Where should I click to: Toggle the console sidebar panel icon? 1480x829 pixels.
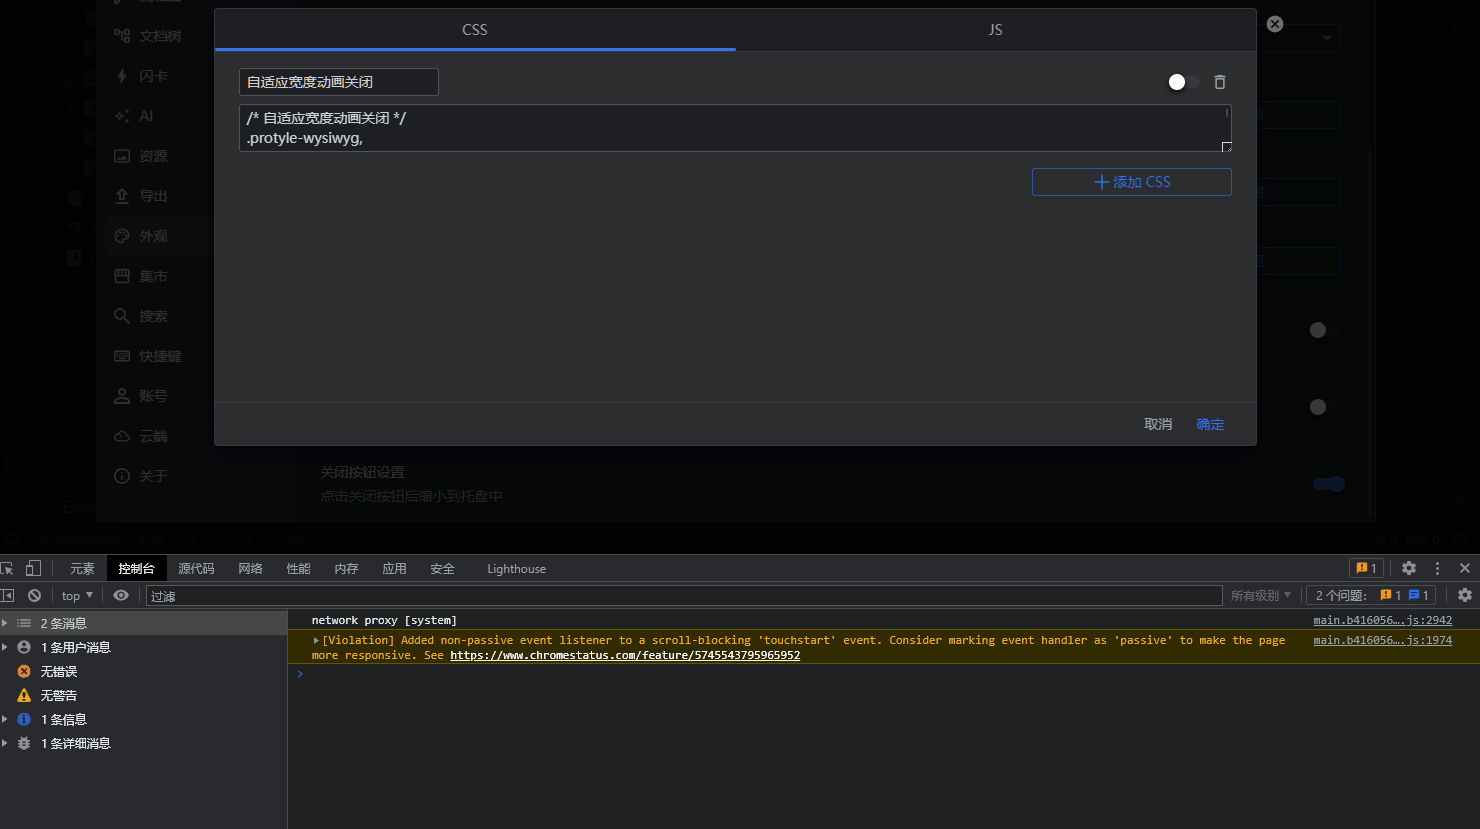pos(7,595)
